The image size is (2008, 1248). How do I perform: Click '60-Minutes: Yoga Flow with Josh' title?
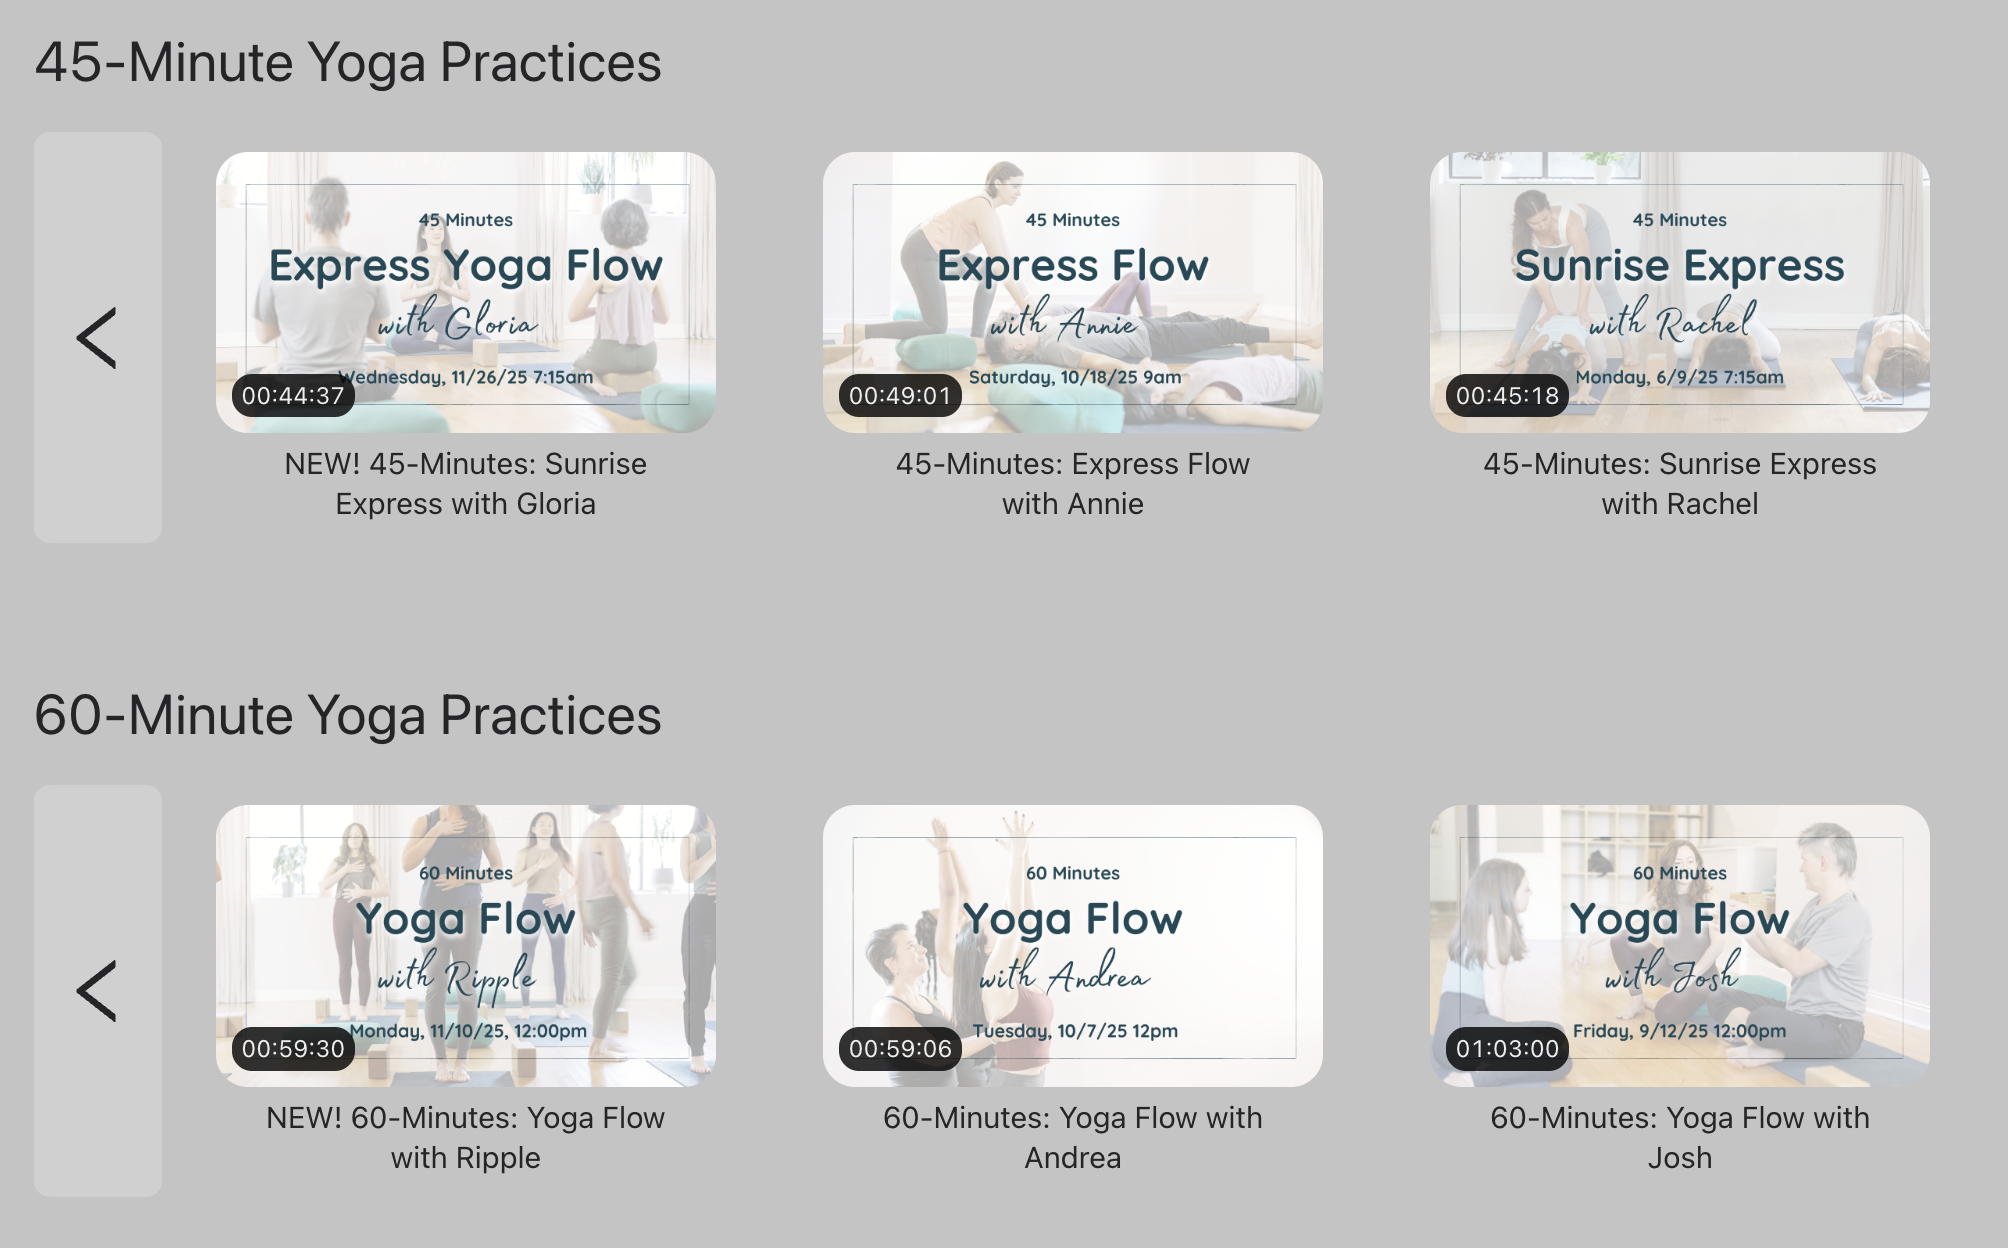(1680, 1138)
